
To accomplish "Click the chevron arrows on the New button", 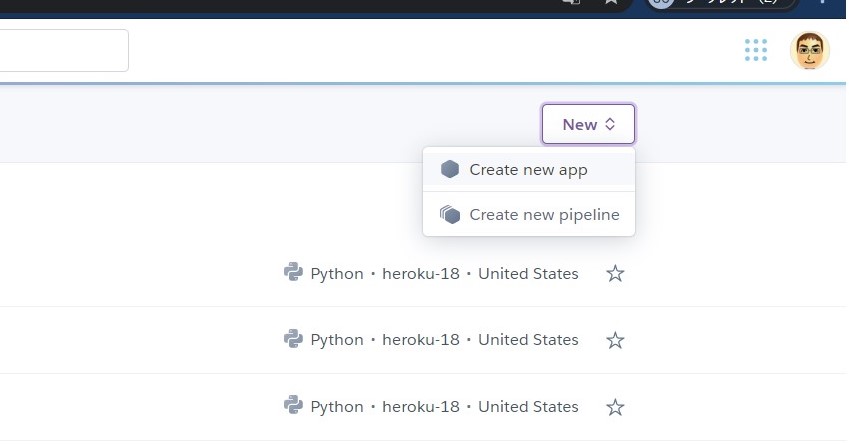I will click(x=610, y=125).
